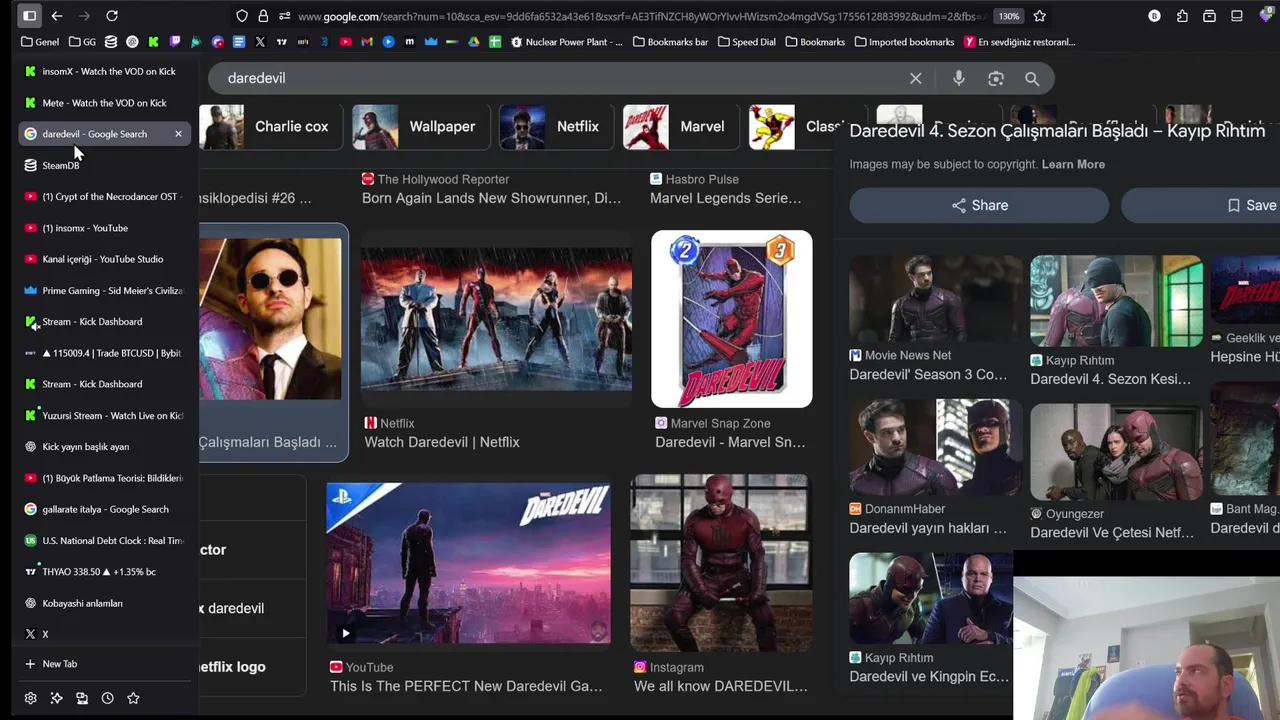1280x720 pixels.
Task: Go back to the previous page
Action: pyautogui.click(x=57, y=16)
